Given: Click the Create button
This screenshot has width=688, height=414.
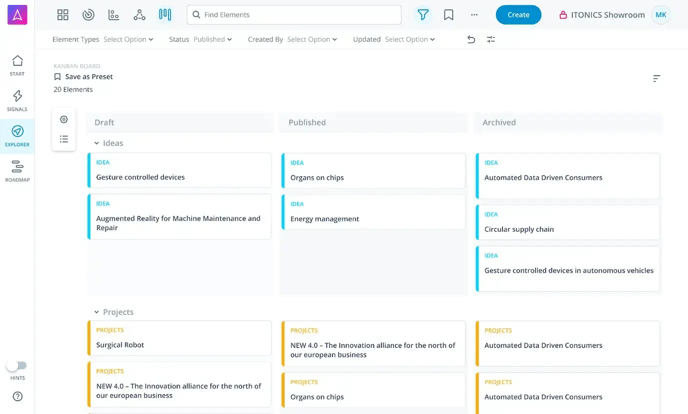Looking at the screenshot, I should 518,15.
